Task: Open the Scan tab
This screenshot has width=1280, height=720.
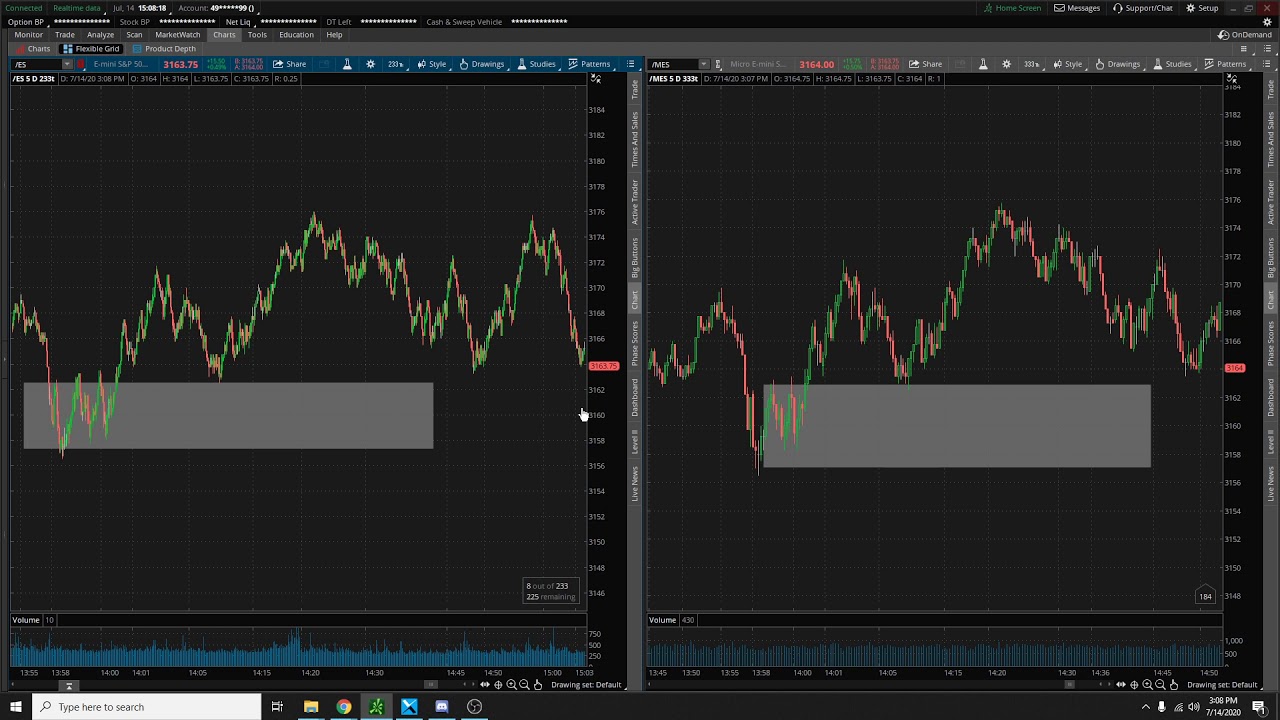Action: coord(134,35)
